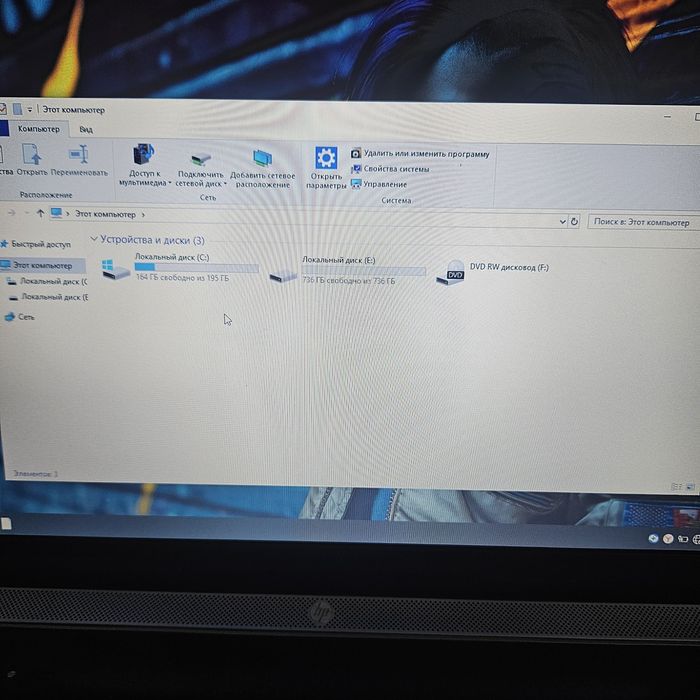Minimize the Этот компьютер window

[x=667, y=117]
